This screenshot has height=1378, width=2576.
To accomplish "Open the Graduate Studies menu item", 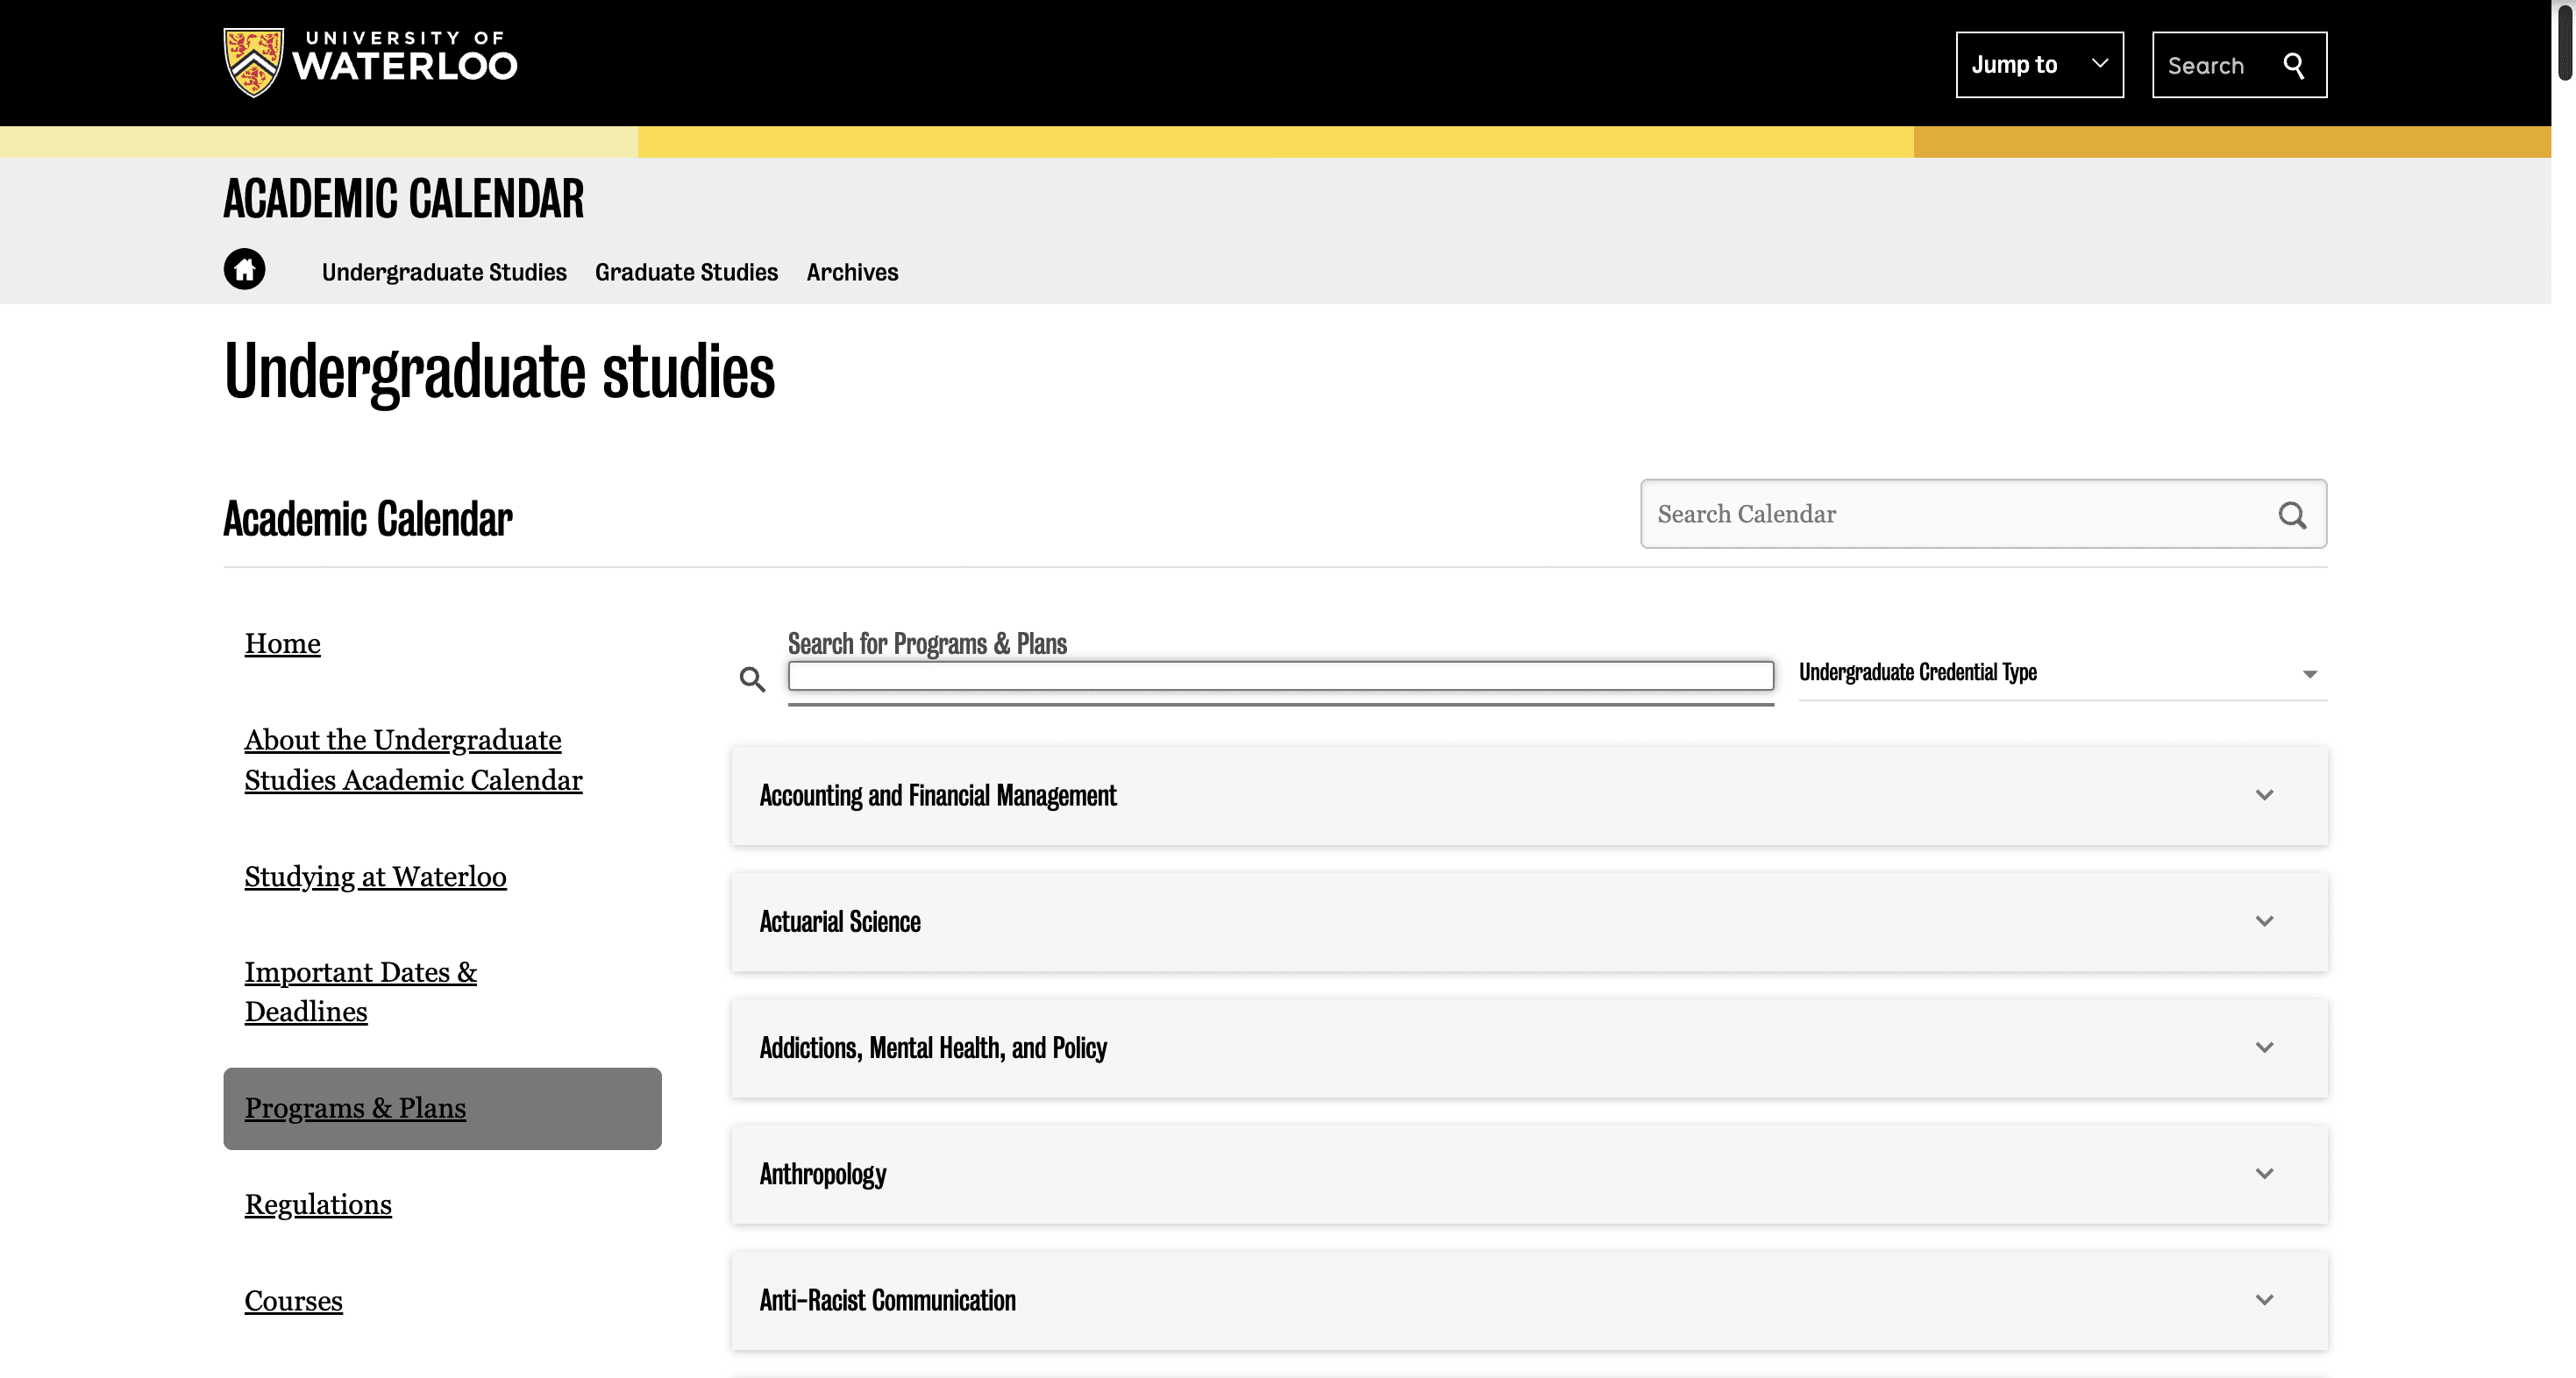I will coord(686,272).
